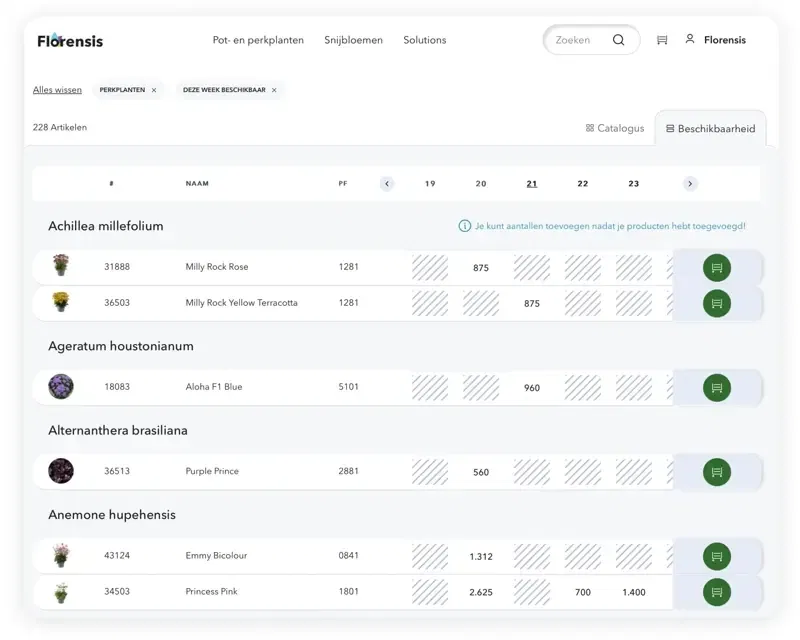The height and width of the screenshot is (640, 800).
Task: Open Purple Prince plant thumbnail
Action: [61, 471]
